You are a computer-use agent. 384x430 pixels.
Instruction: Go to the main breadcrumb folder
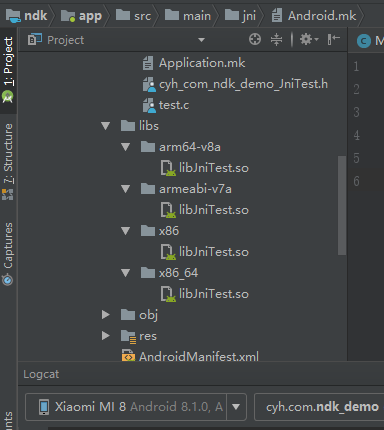coord(188,16)
